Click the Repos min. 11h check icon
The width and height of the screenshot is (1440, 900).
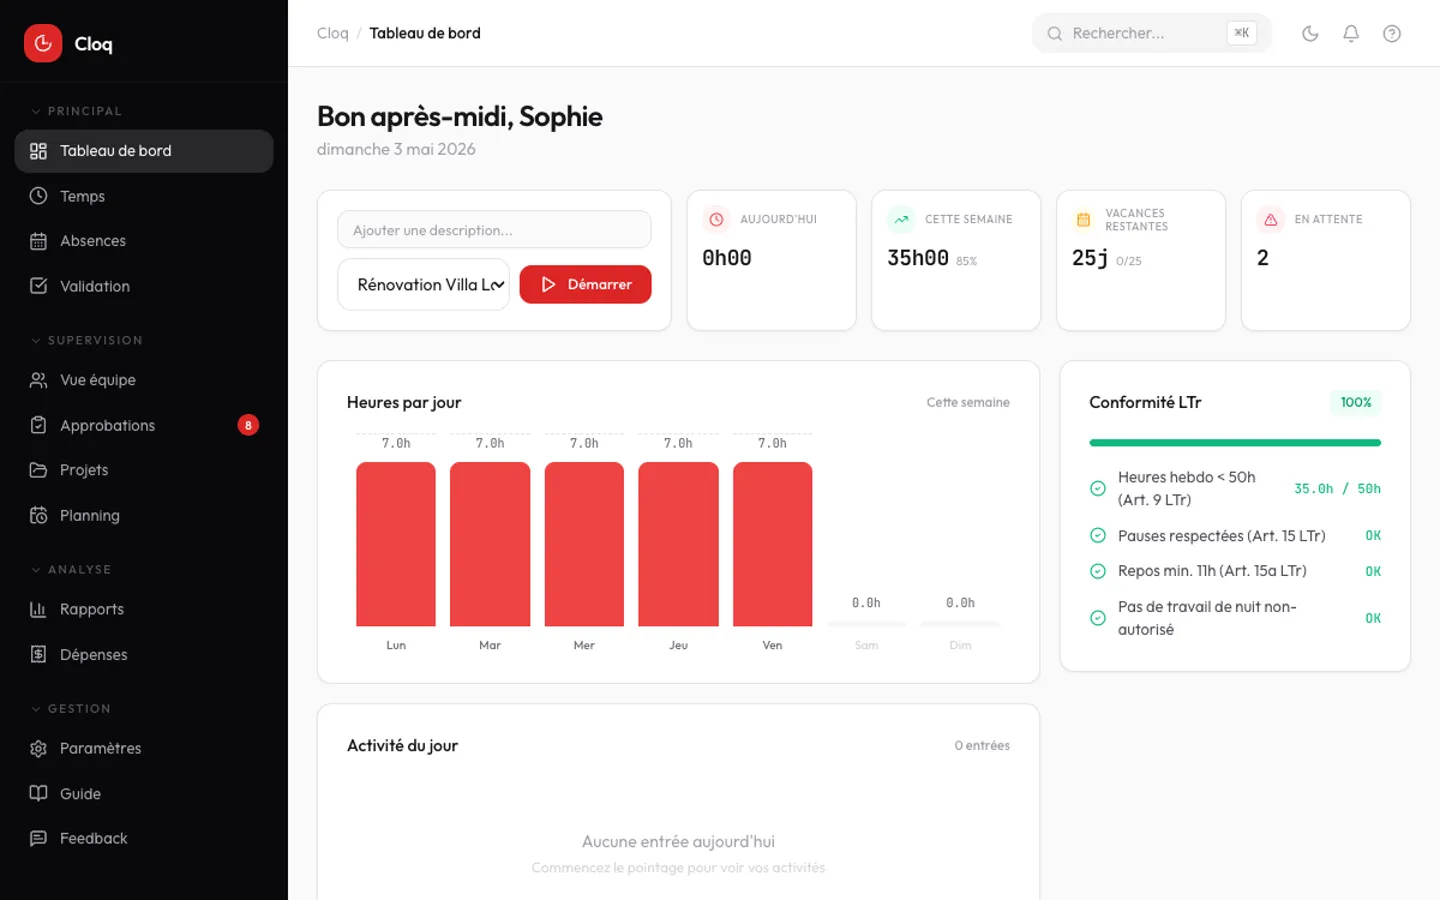(1097, 571)
